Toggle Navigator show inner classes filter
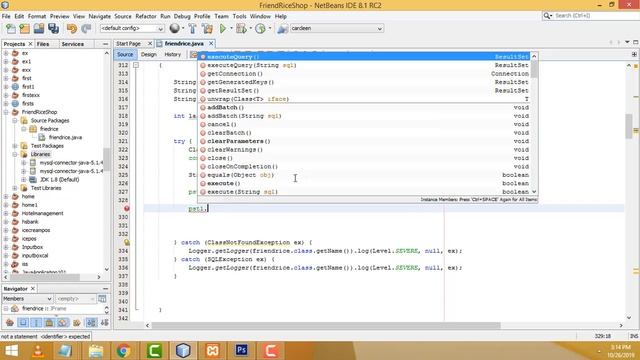This screenshot has height=360, width=640. click(63, 323)
